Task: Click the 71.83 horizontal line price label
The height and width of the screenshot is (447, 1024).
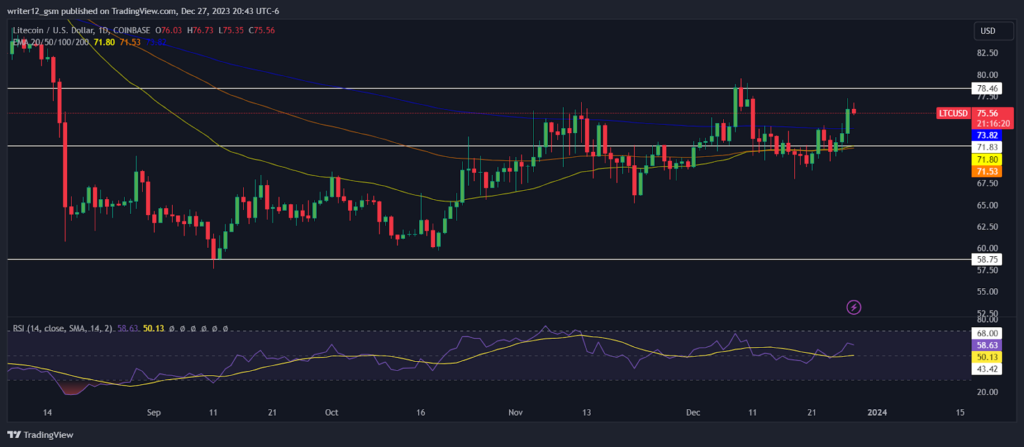Action: pos(985,148)
